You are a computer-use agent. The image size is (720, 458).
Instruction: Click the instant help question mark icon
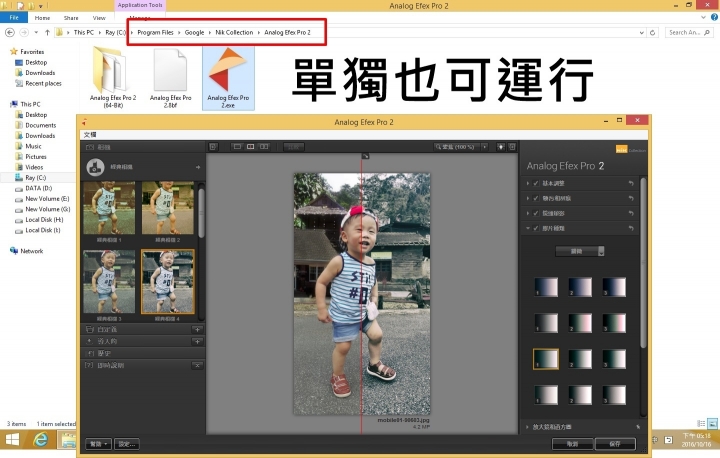[90, 365]
